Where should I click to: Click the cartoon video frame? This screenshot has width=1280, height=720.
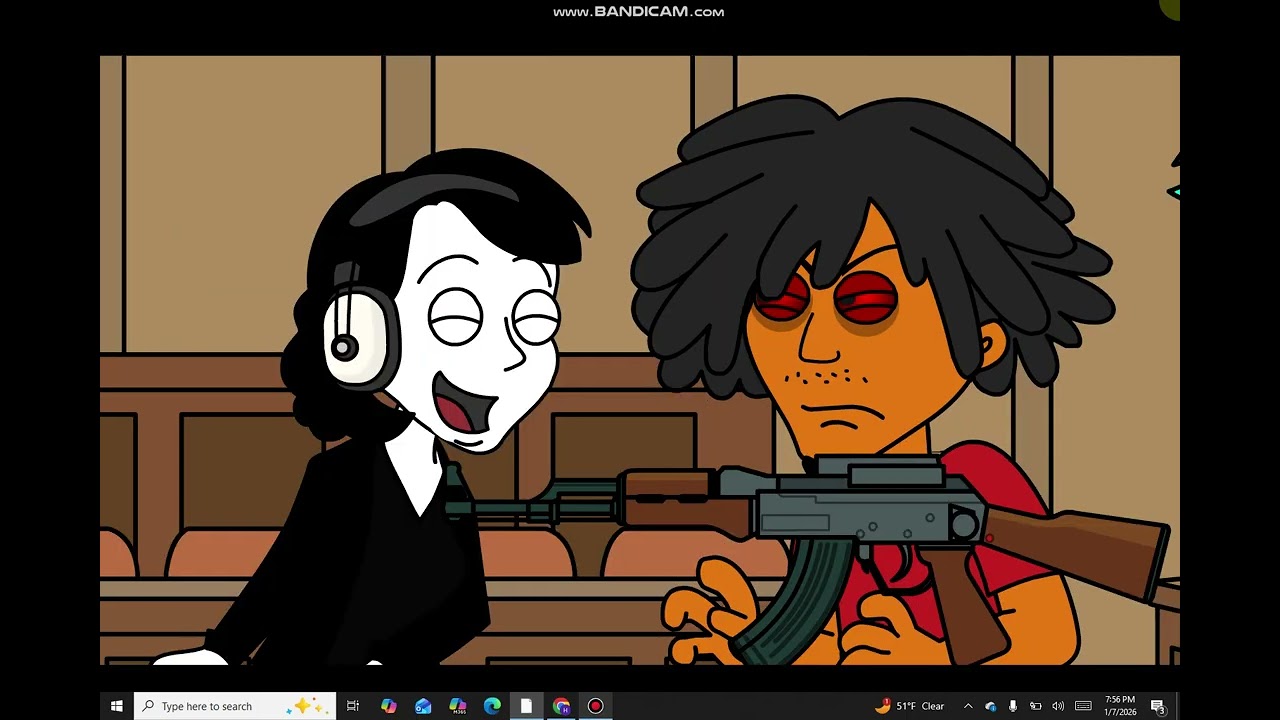pyautogui.click(x=640, y=360)
